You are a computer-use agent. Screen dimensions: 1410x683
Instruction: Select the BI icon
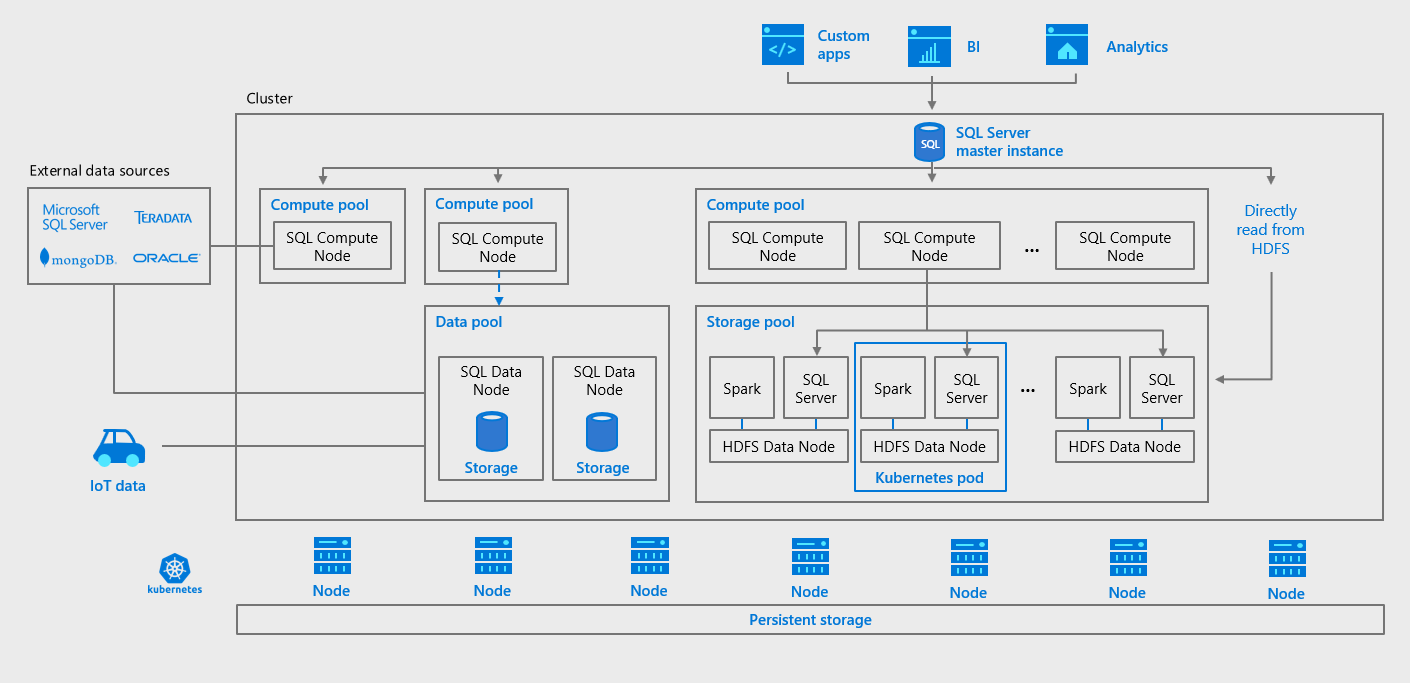929,44
